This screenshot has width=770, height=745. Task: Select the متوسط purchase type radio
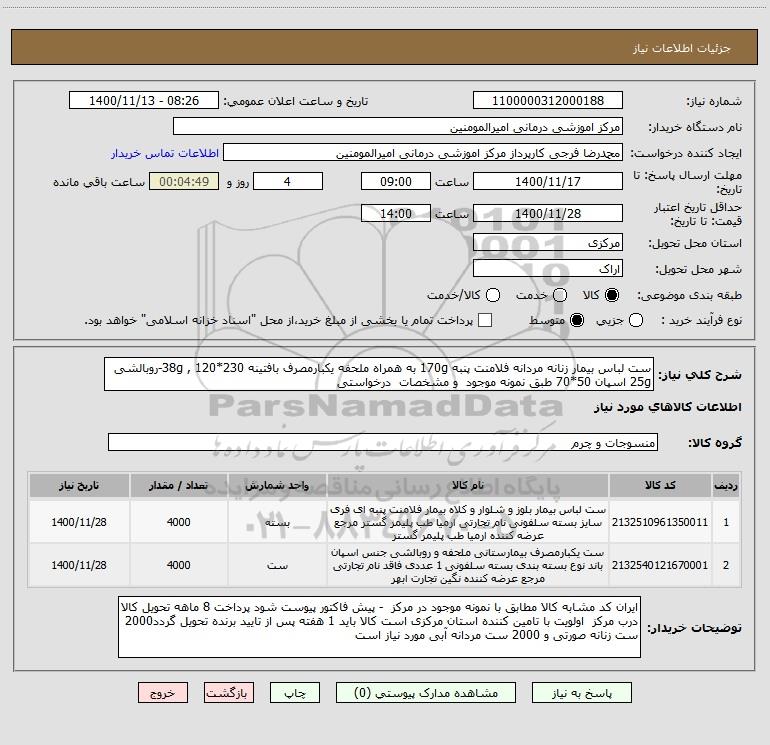point(577,320)
